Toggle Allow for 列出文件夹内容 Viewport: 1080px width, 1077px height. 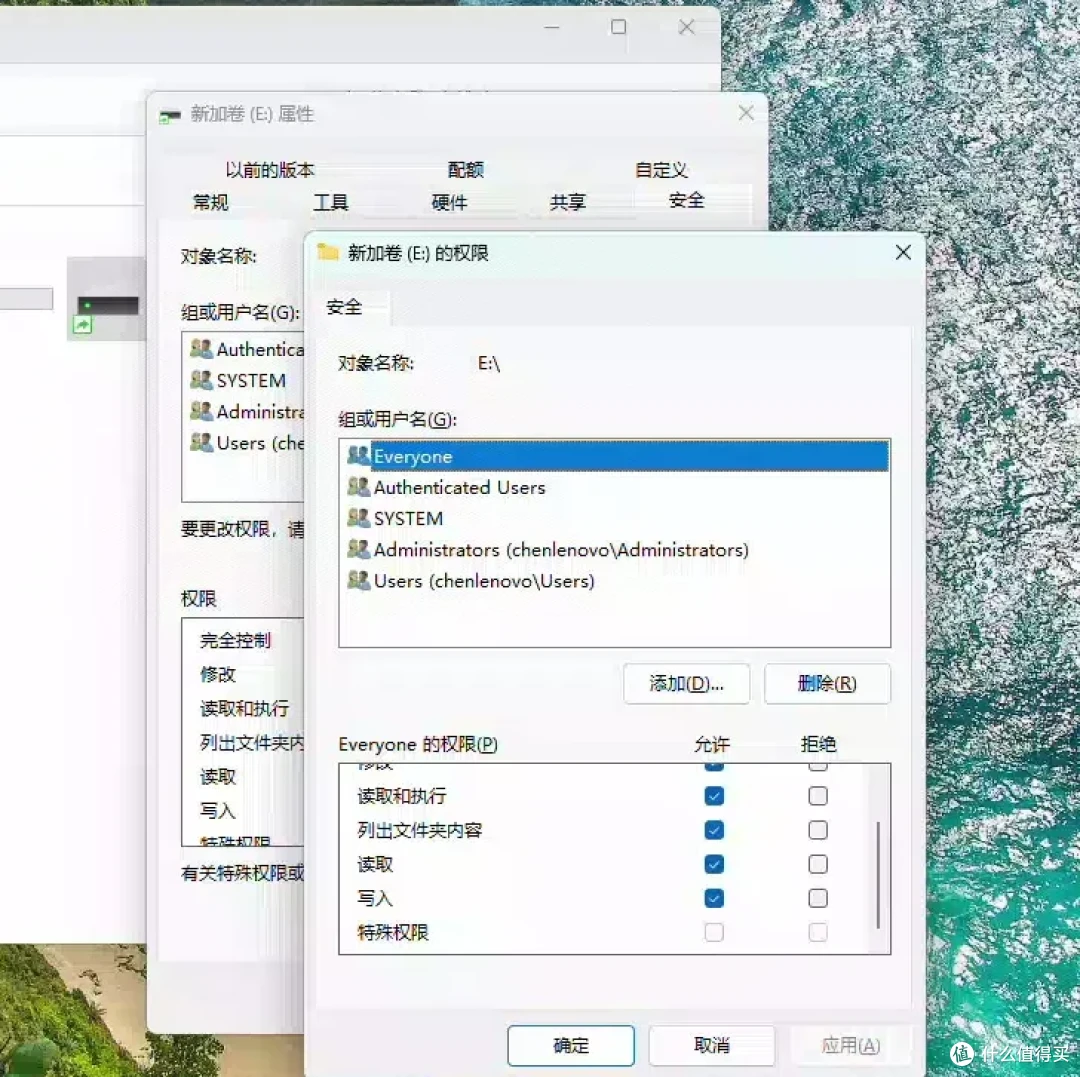(714, 830)
